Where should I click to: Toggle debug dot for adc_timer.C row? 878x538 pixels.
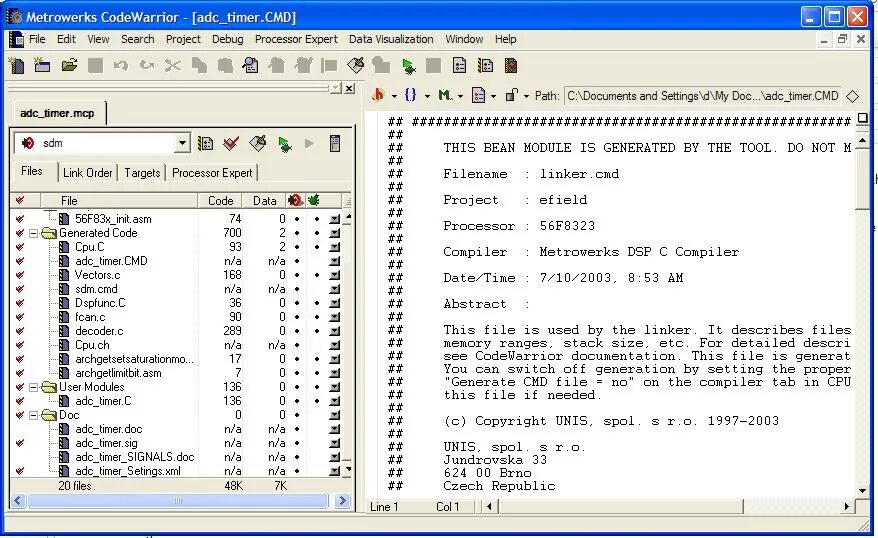pyautogui.click(x=317, y=401)
